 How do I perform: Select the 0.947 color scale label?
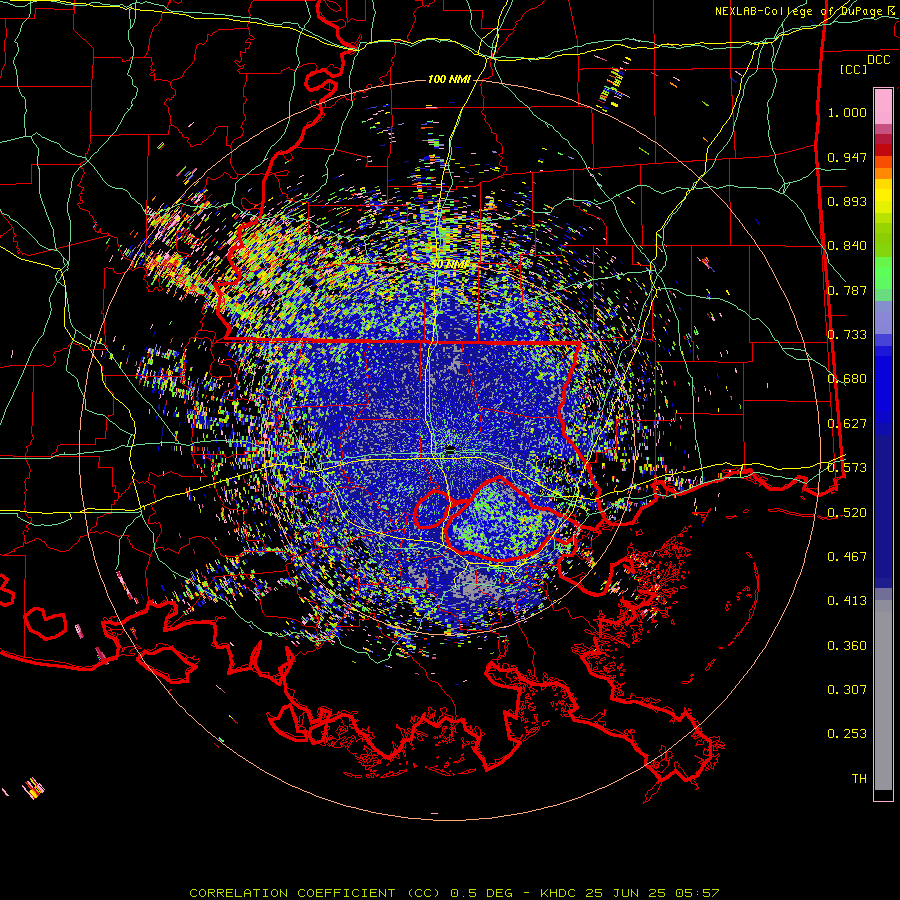tap(847, 157)
